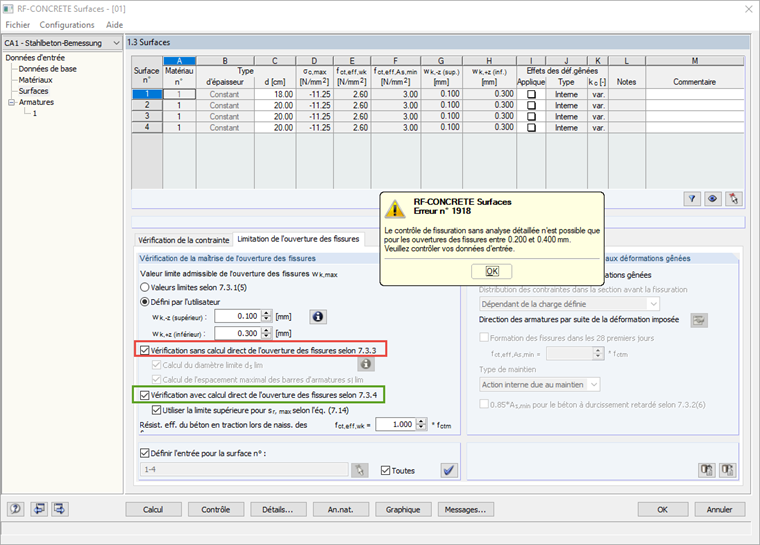Click the wk,+z (inférieur) 0.300 input field
The image size is (760, 545).
pyautogui.click(x=238, y=333)
